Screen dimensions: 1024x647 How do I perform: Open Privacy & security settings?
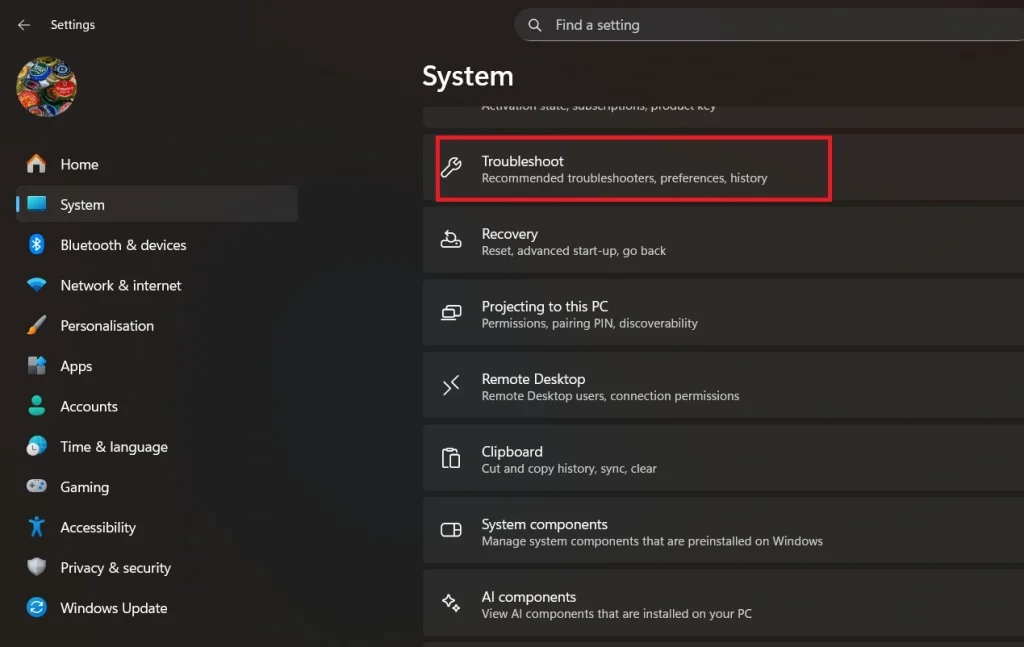point(115,568)
